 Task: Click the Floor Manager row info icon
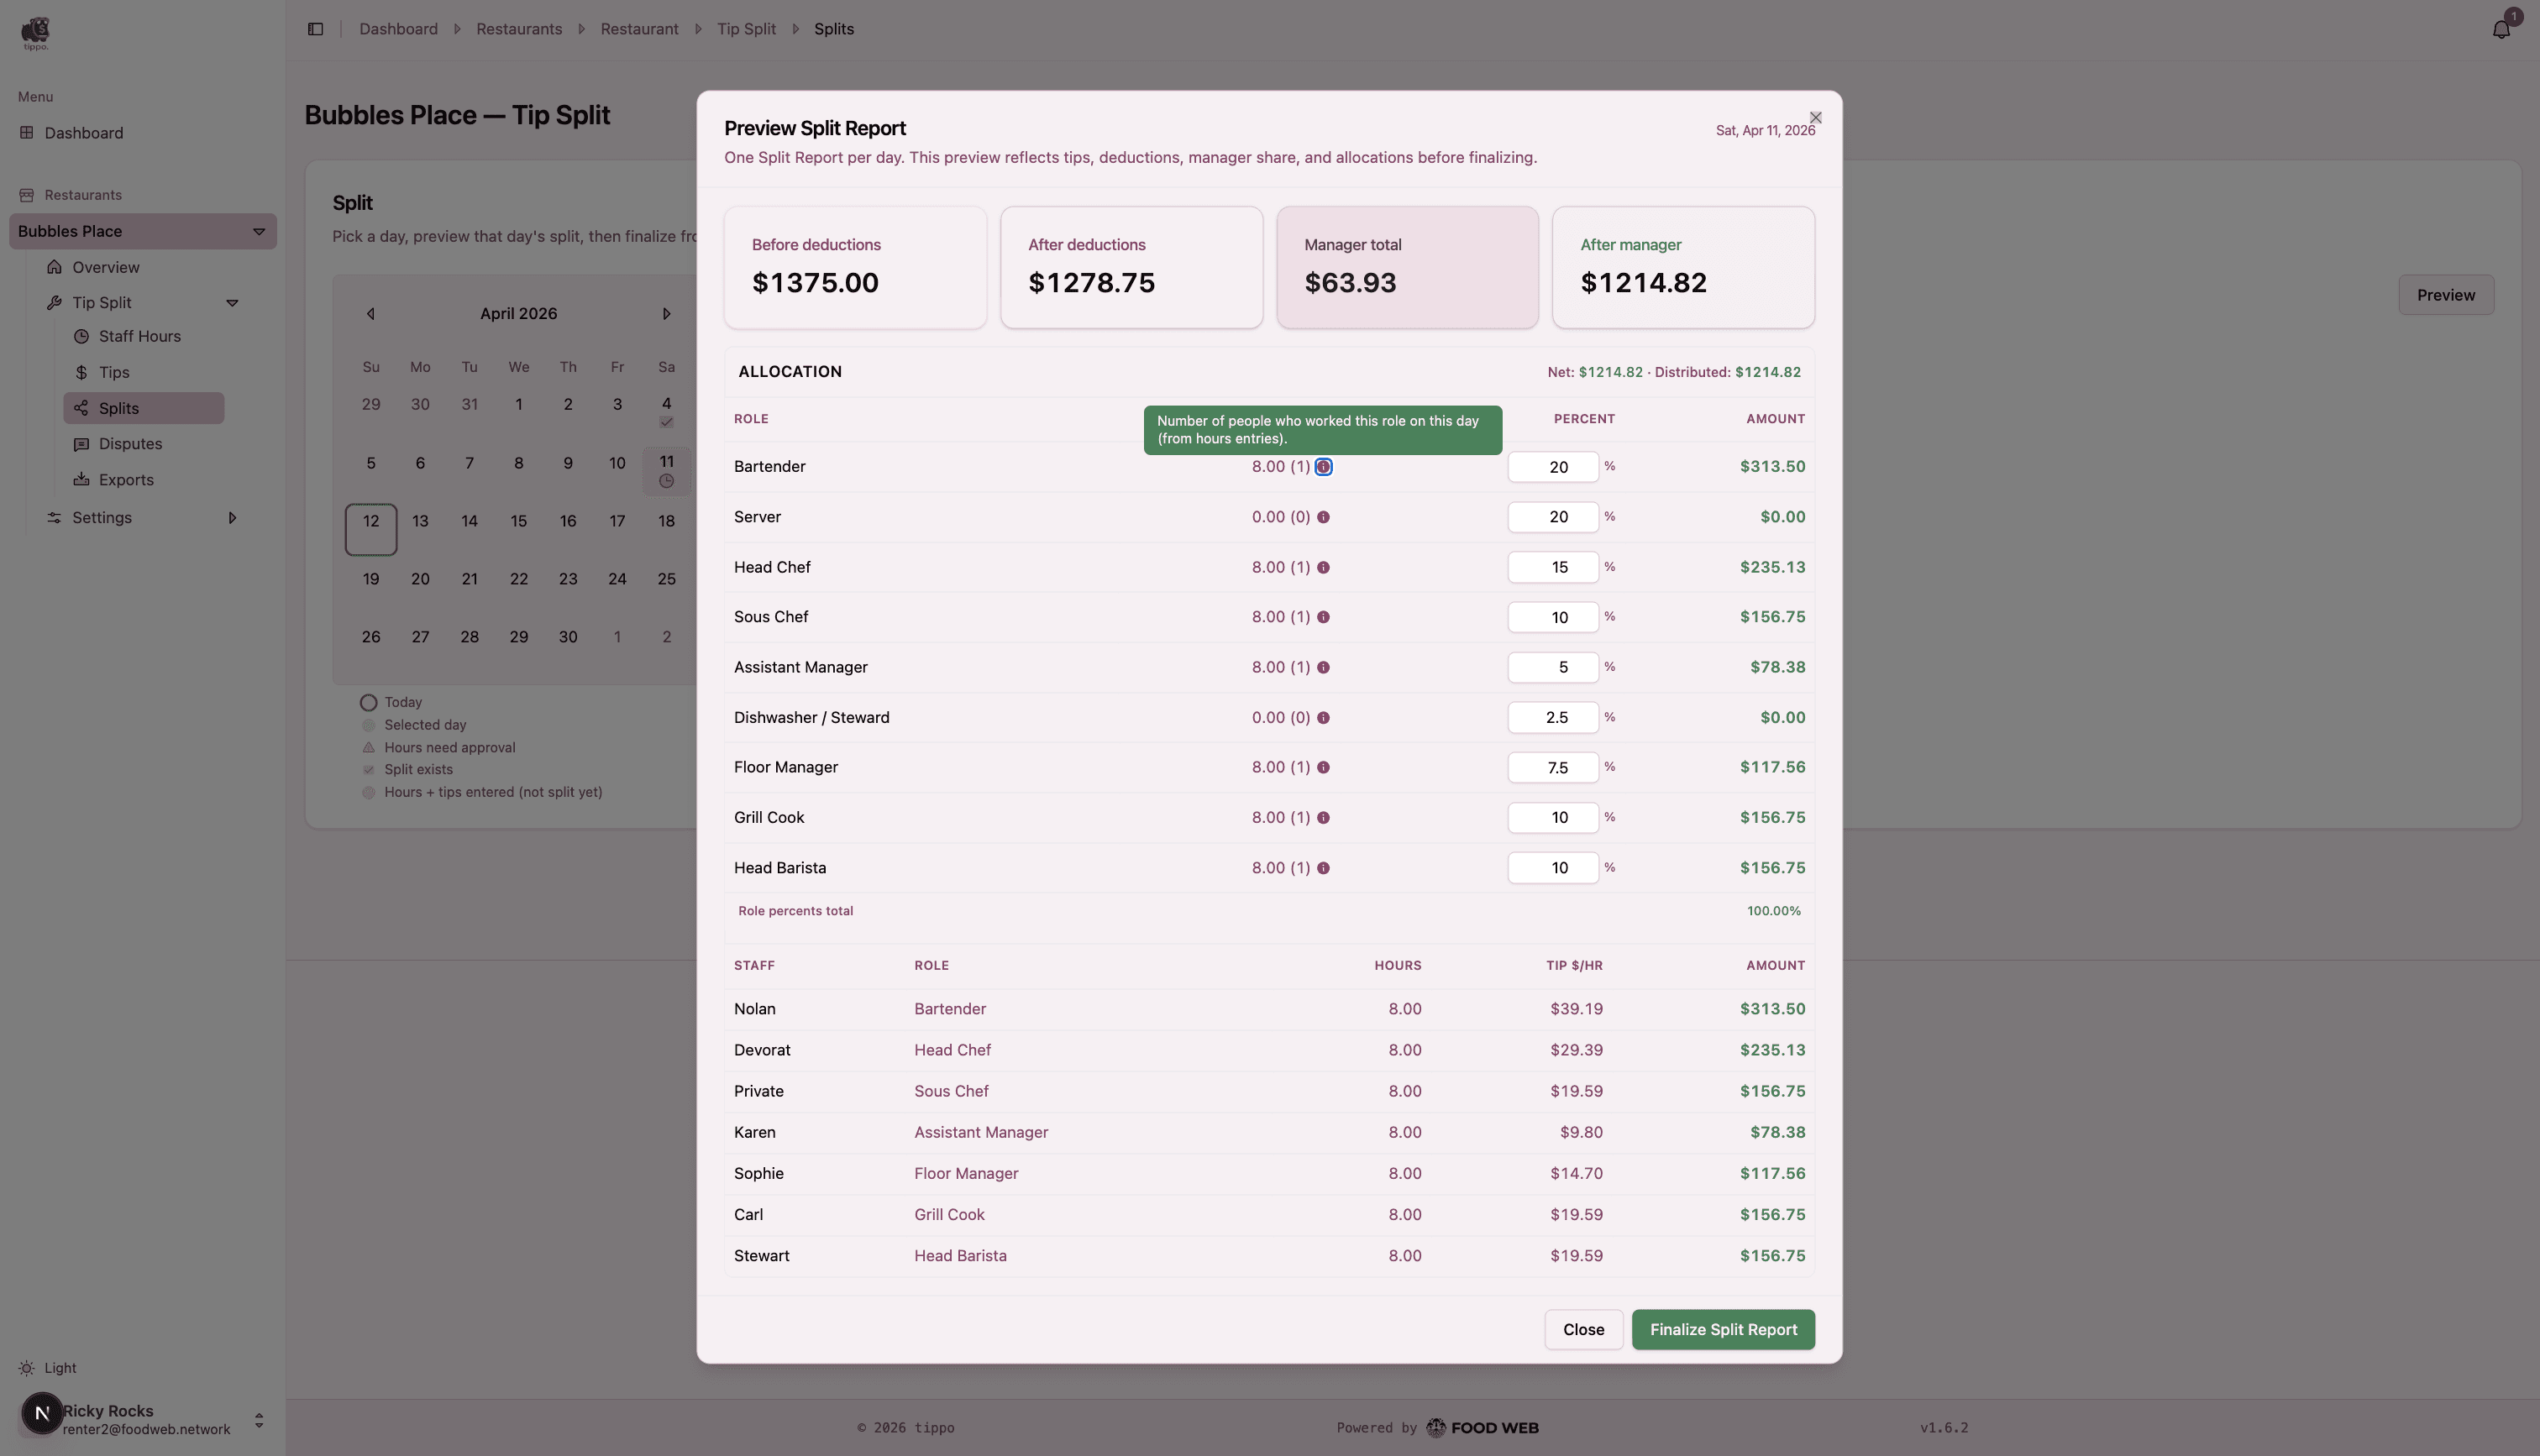coord(1323,767)
